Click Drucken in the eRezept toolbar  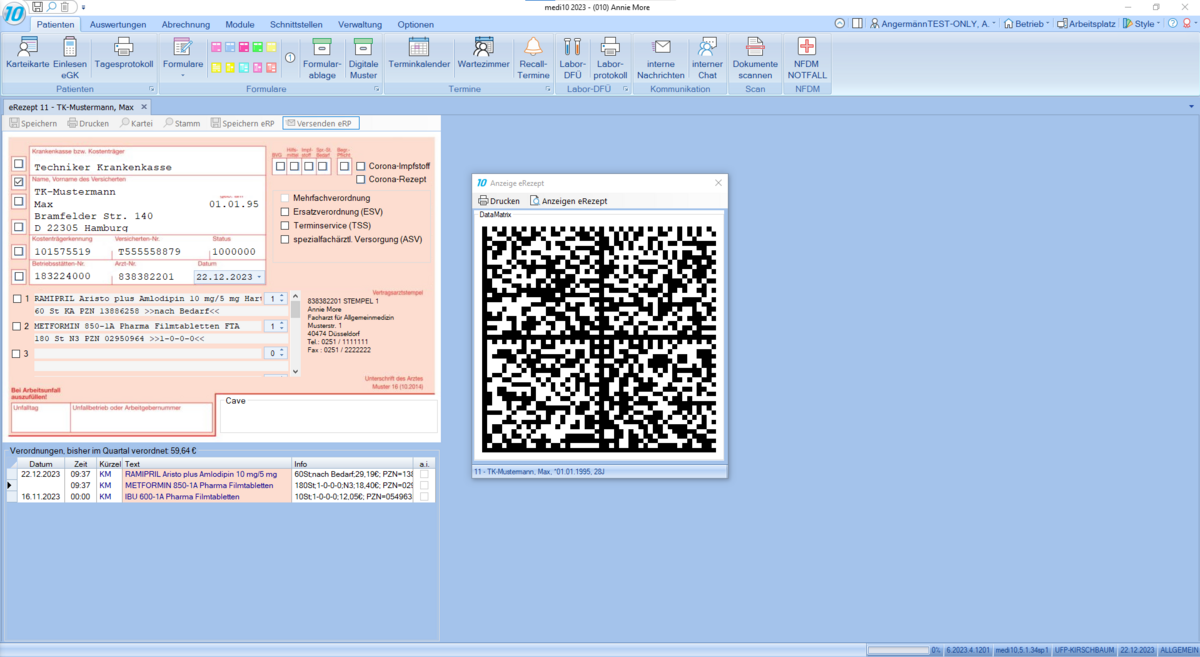(x=88, y=123)
